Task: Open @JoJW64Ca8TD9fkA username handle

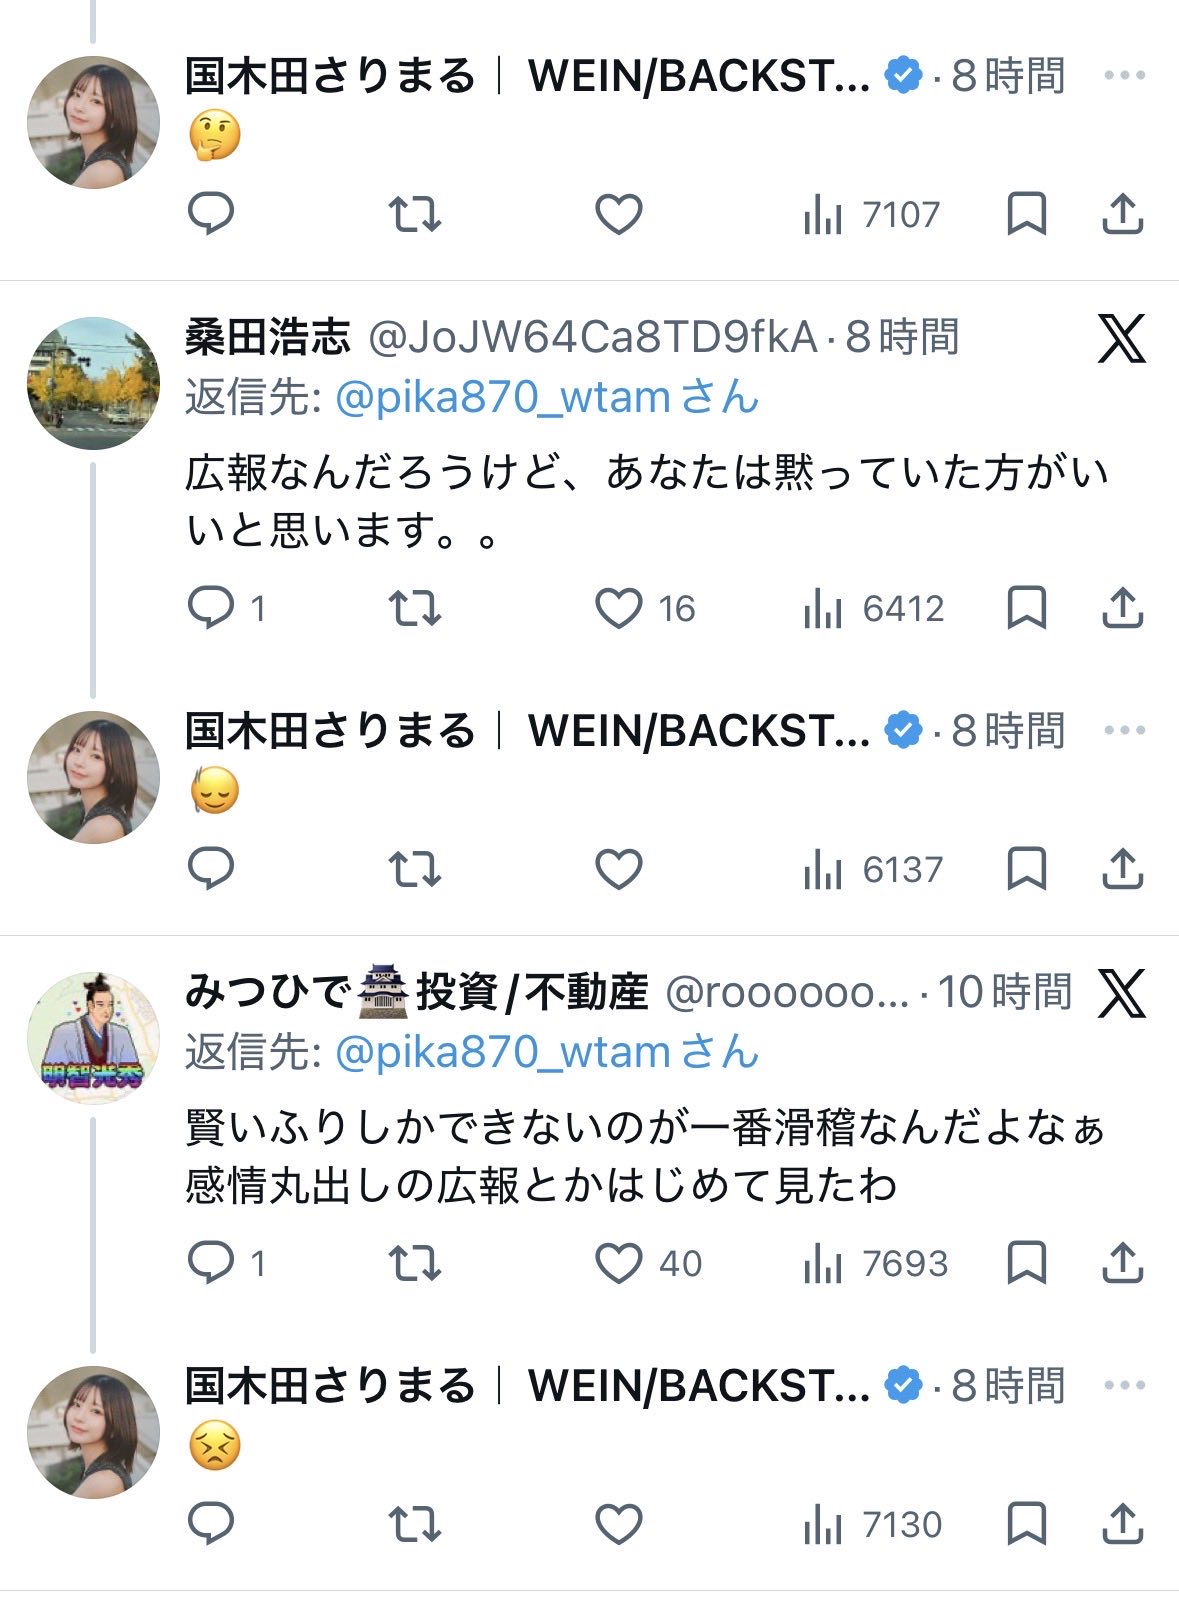Action: coord(593,338)
